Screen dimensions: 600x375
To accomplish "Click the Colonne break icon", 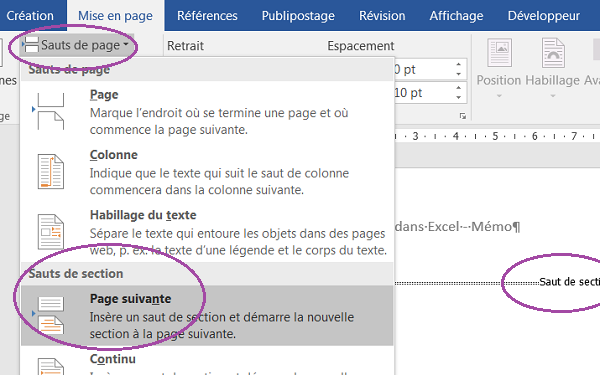I will pos(51,171).
